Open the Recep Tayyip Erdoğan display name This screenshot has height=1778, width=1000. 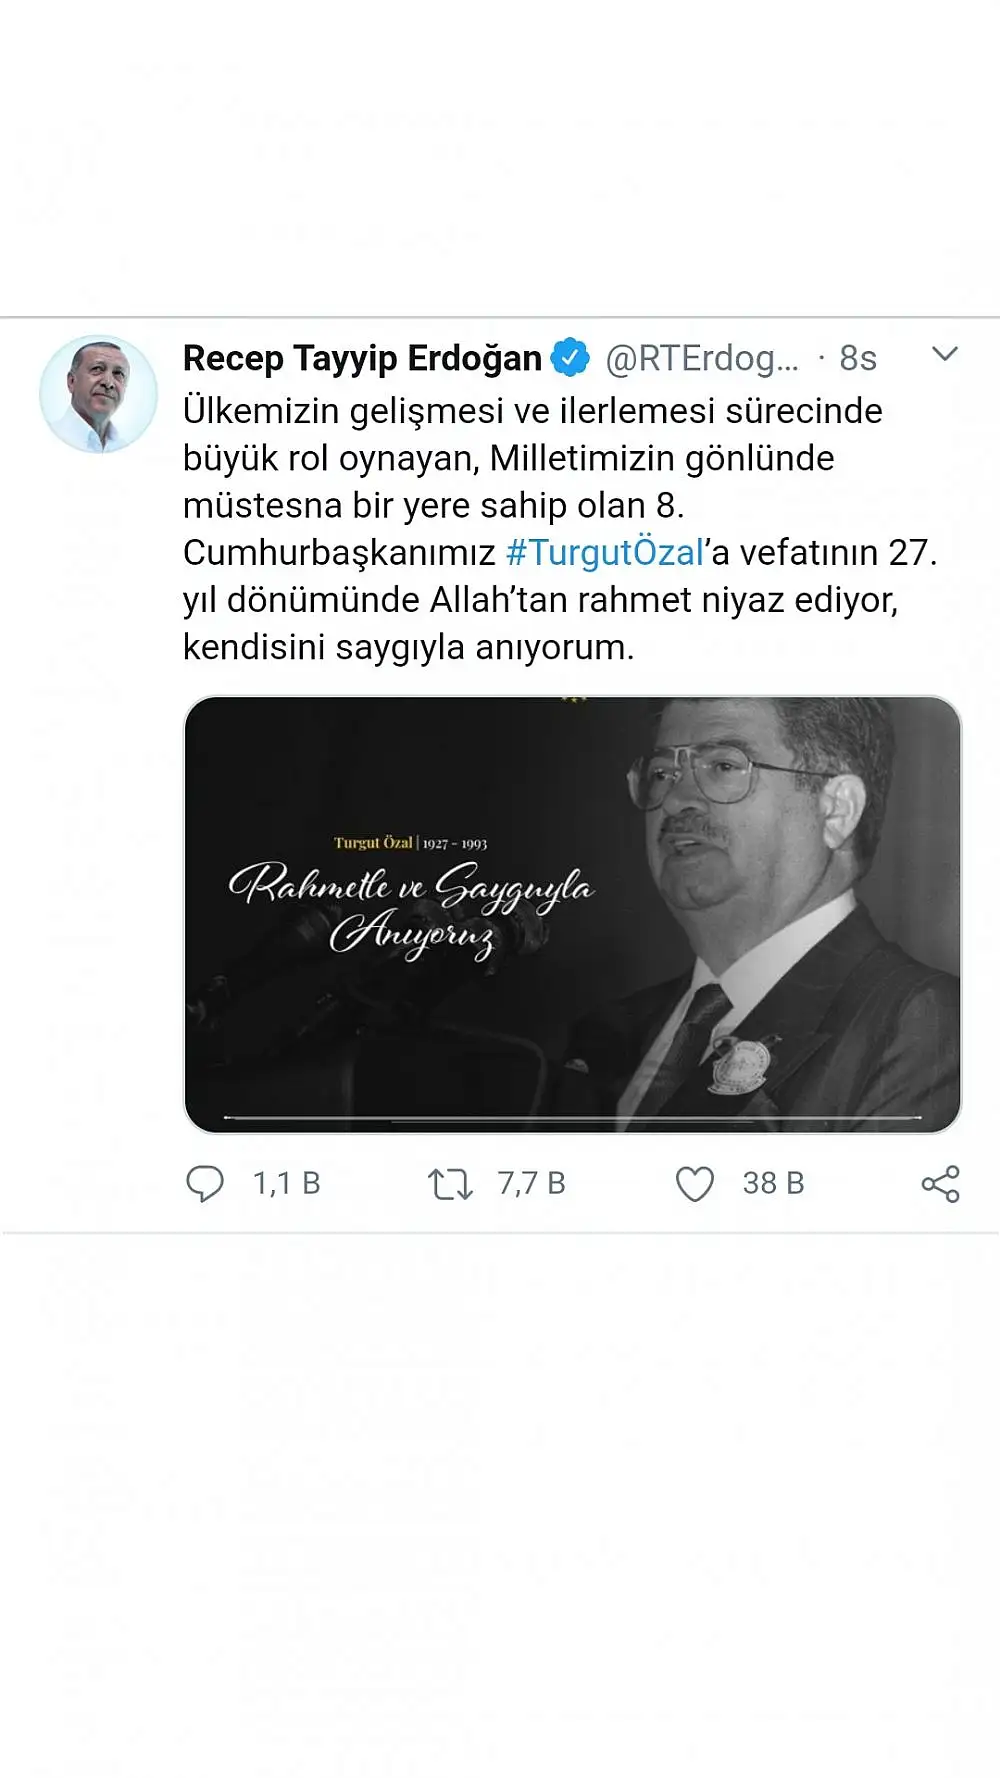[362, 358]
